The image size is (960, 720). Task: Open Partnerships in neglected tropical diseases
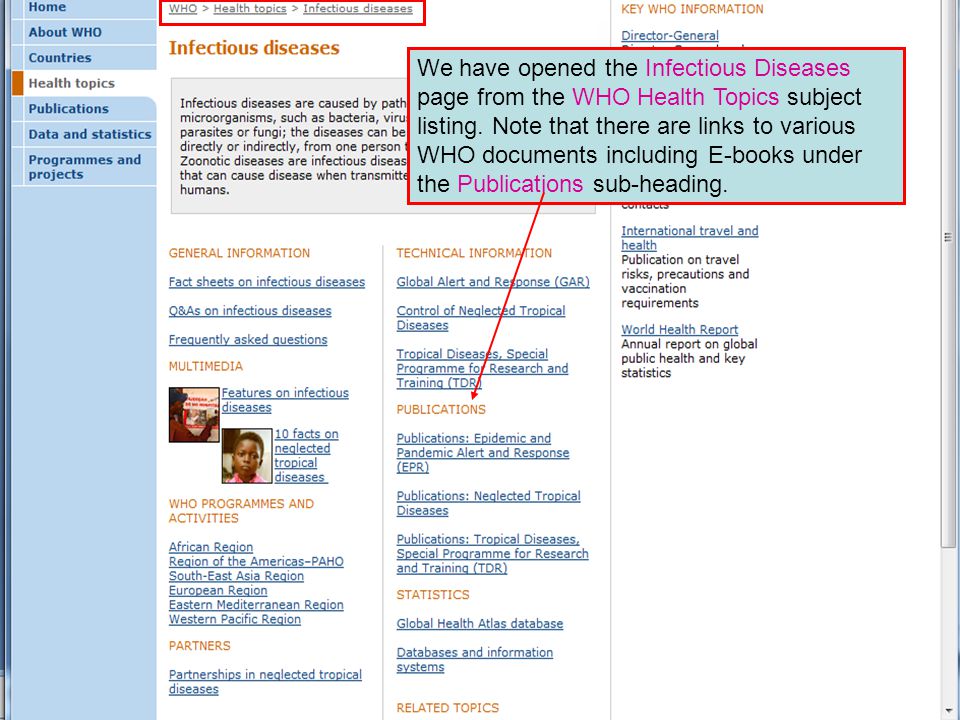point(265,681)
